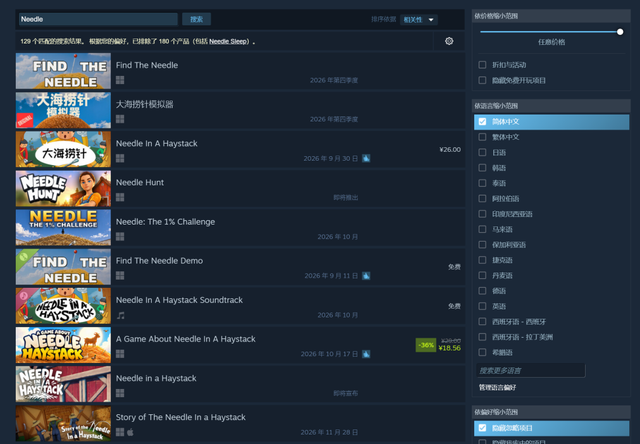This screenshot has width=640, height=444.
Task: Check 阿拉伯语 language filter
Action: click(x=482, y=198)
